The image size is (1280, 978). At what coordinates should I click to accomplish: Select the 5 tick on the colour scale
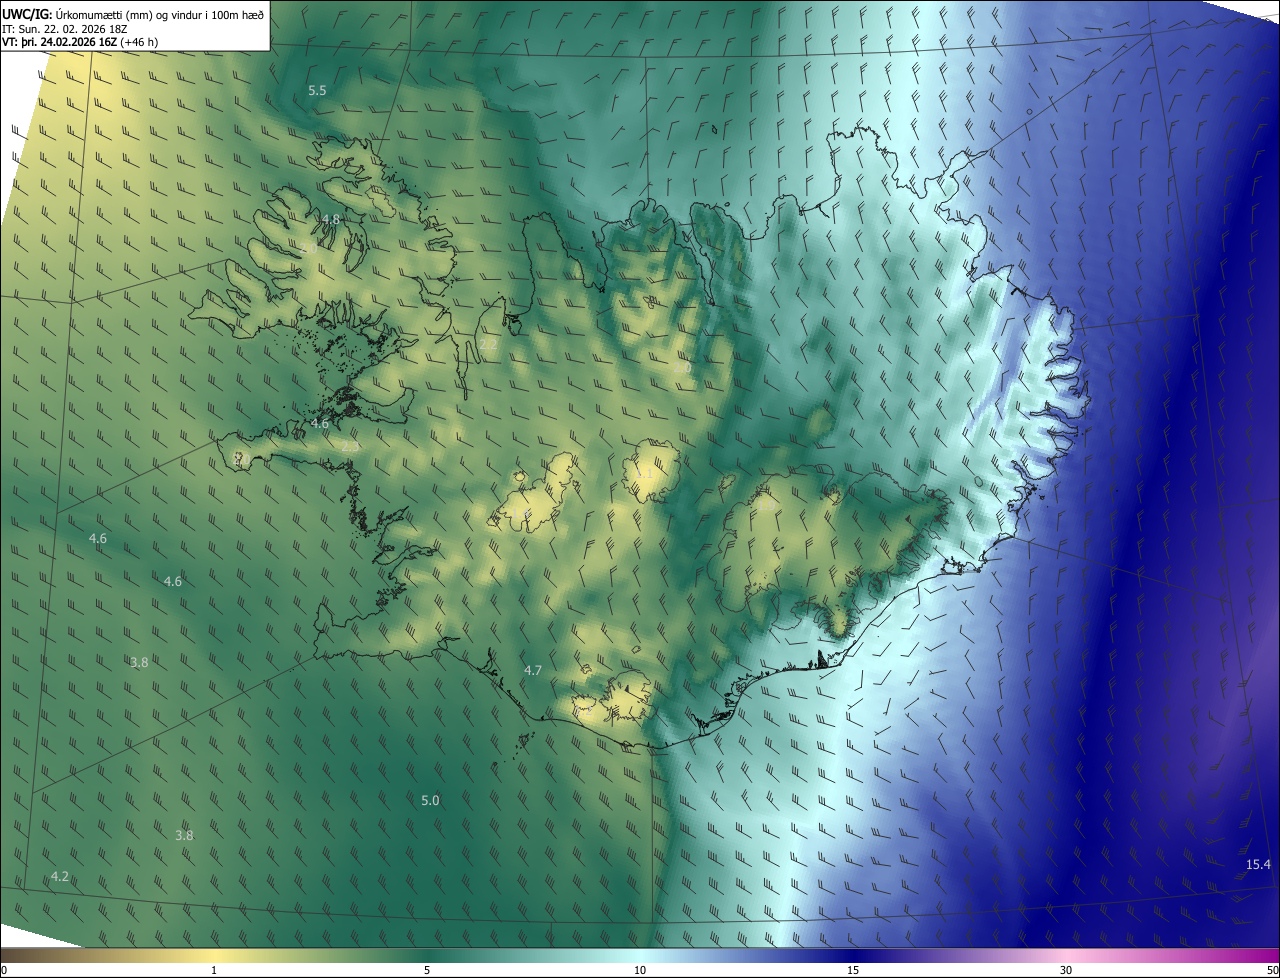coord(427,971)
